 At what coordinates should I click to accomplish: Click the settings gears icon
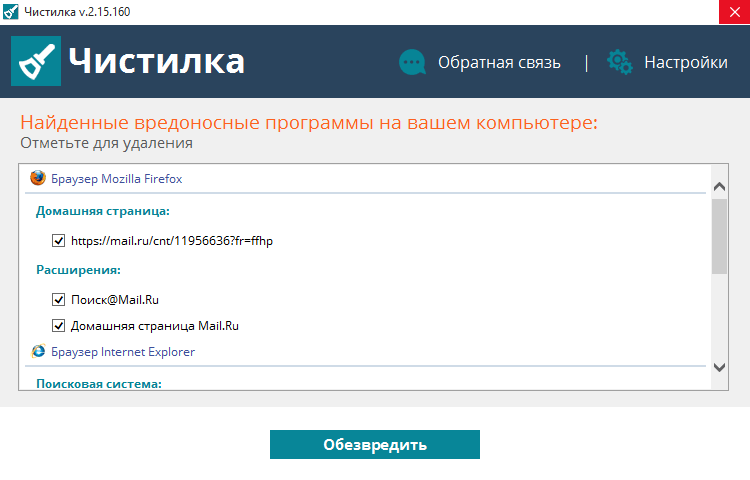point(619,62)
